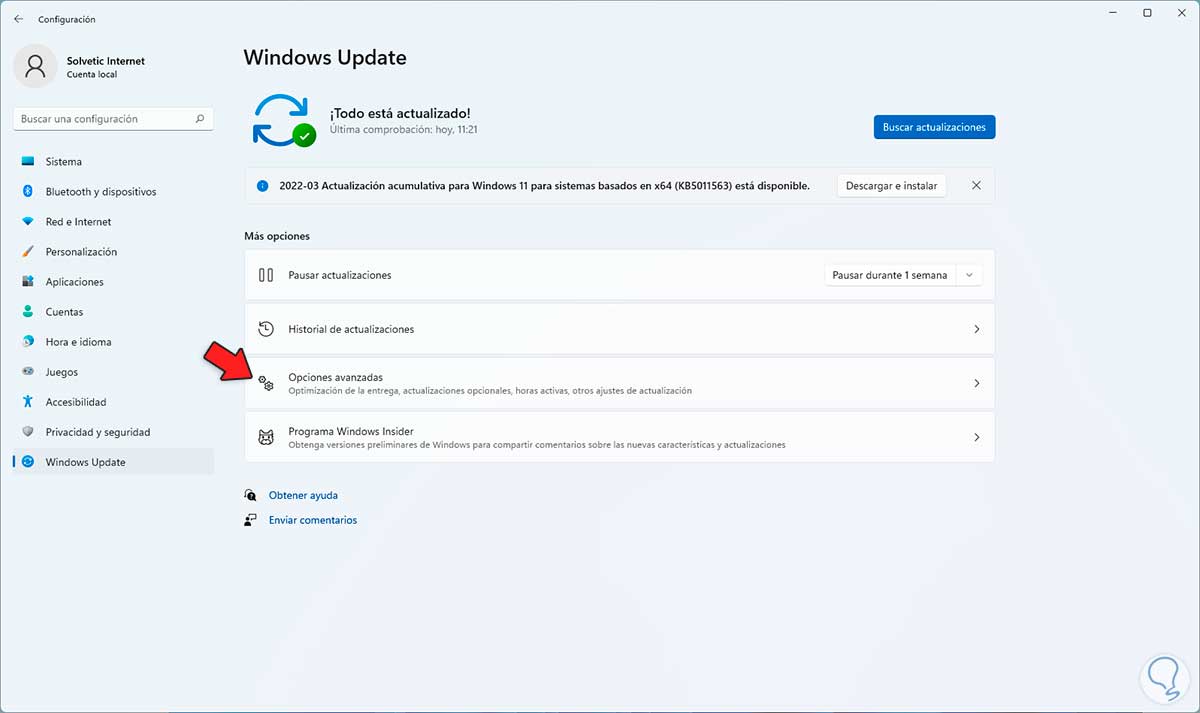This screenshot has height=713, width=1200.
Task: Click the large update sync status icon
Action: [x=284, y=120]
